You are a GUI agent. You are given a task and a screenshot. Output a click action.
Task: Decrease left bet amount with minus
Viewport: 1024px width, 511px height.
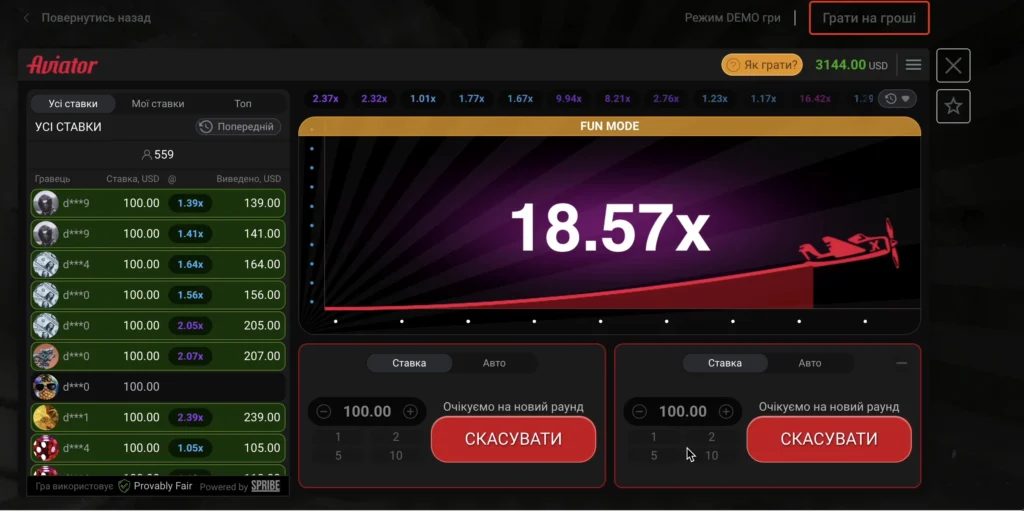(x=324, y=411)
